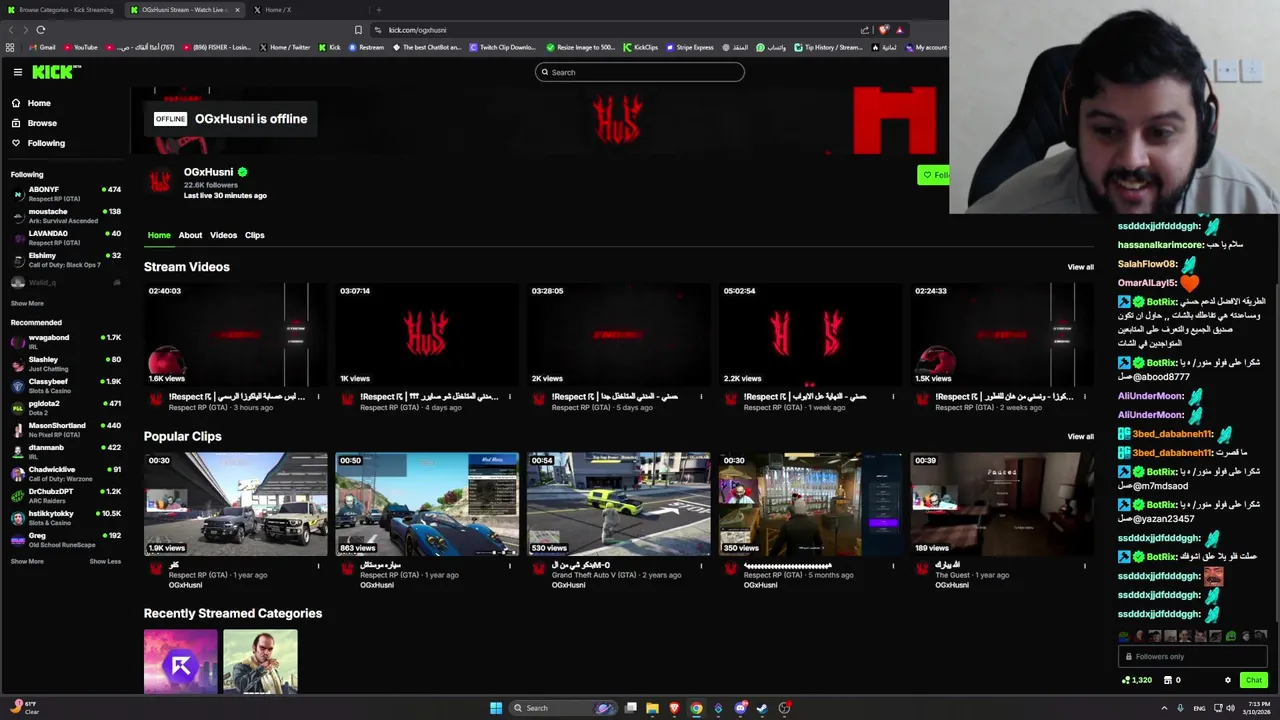Open Following in the sidebar

[46, 143]
